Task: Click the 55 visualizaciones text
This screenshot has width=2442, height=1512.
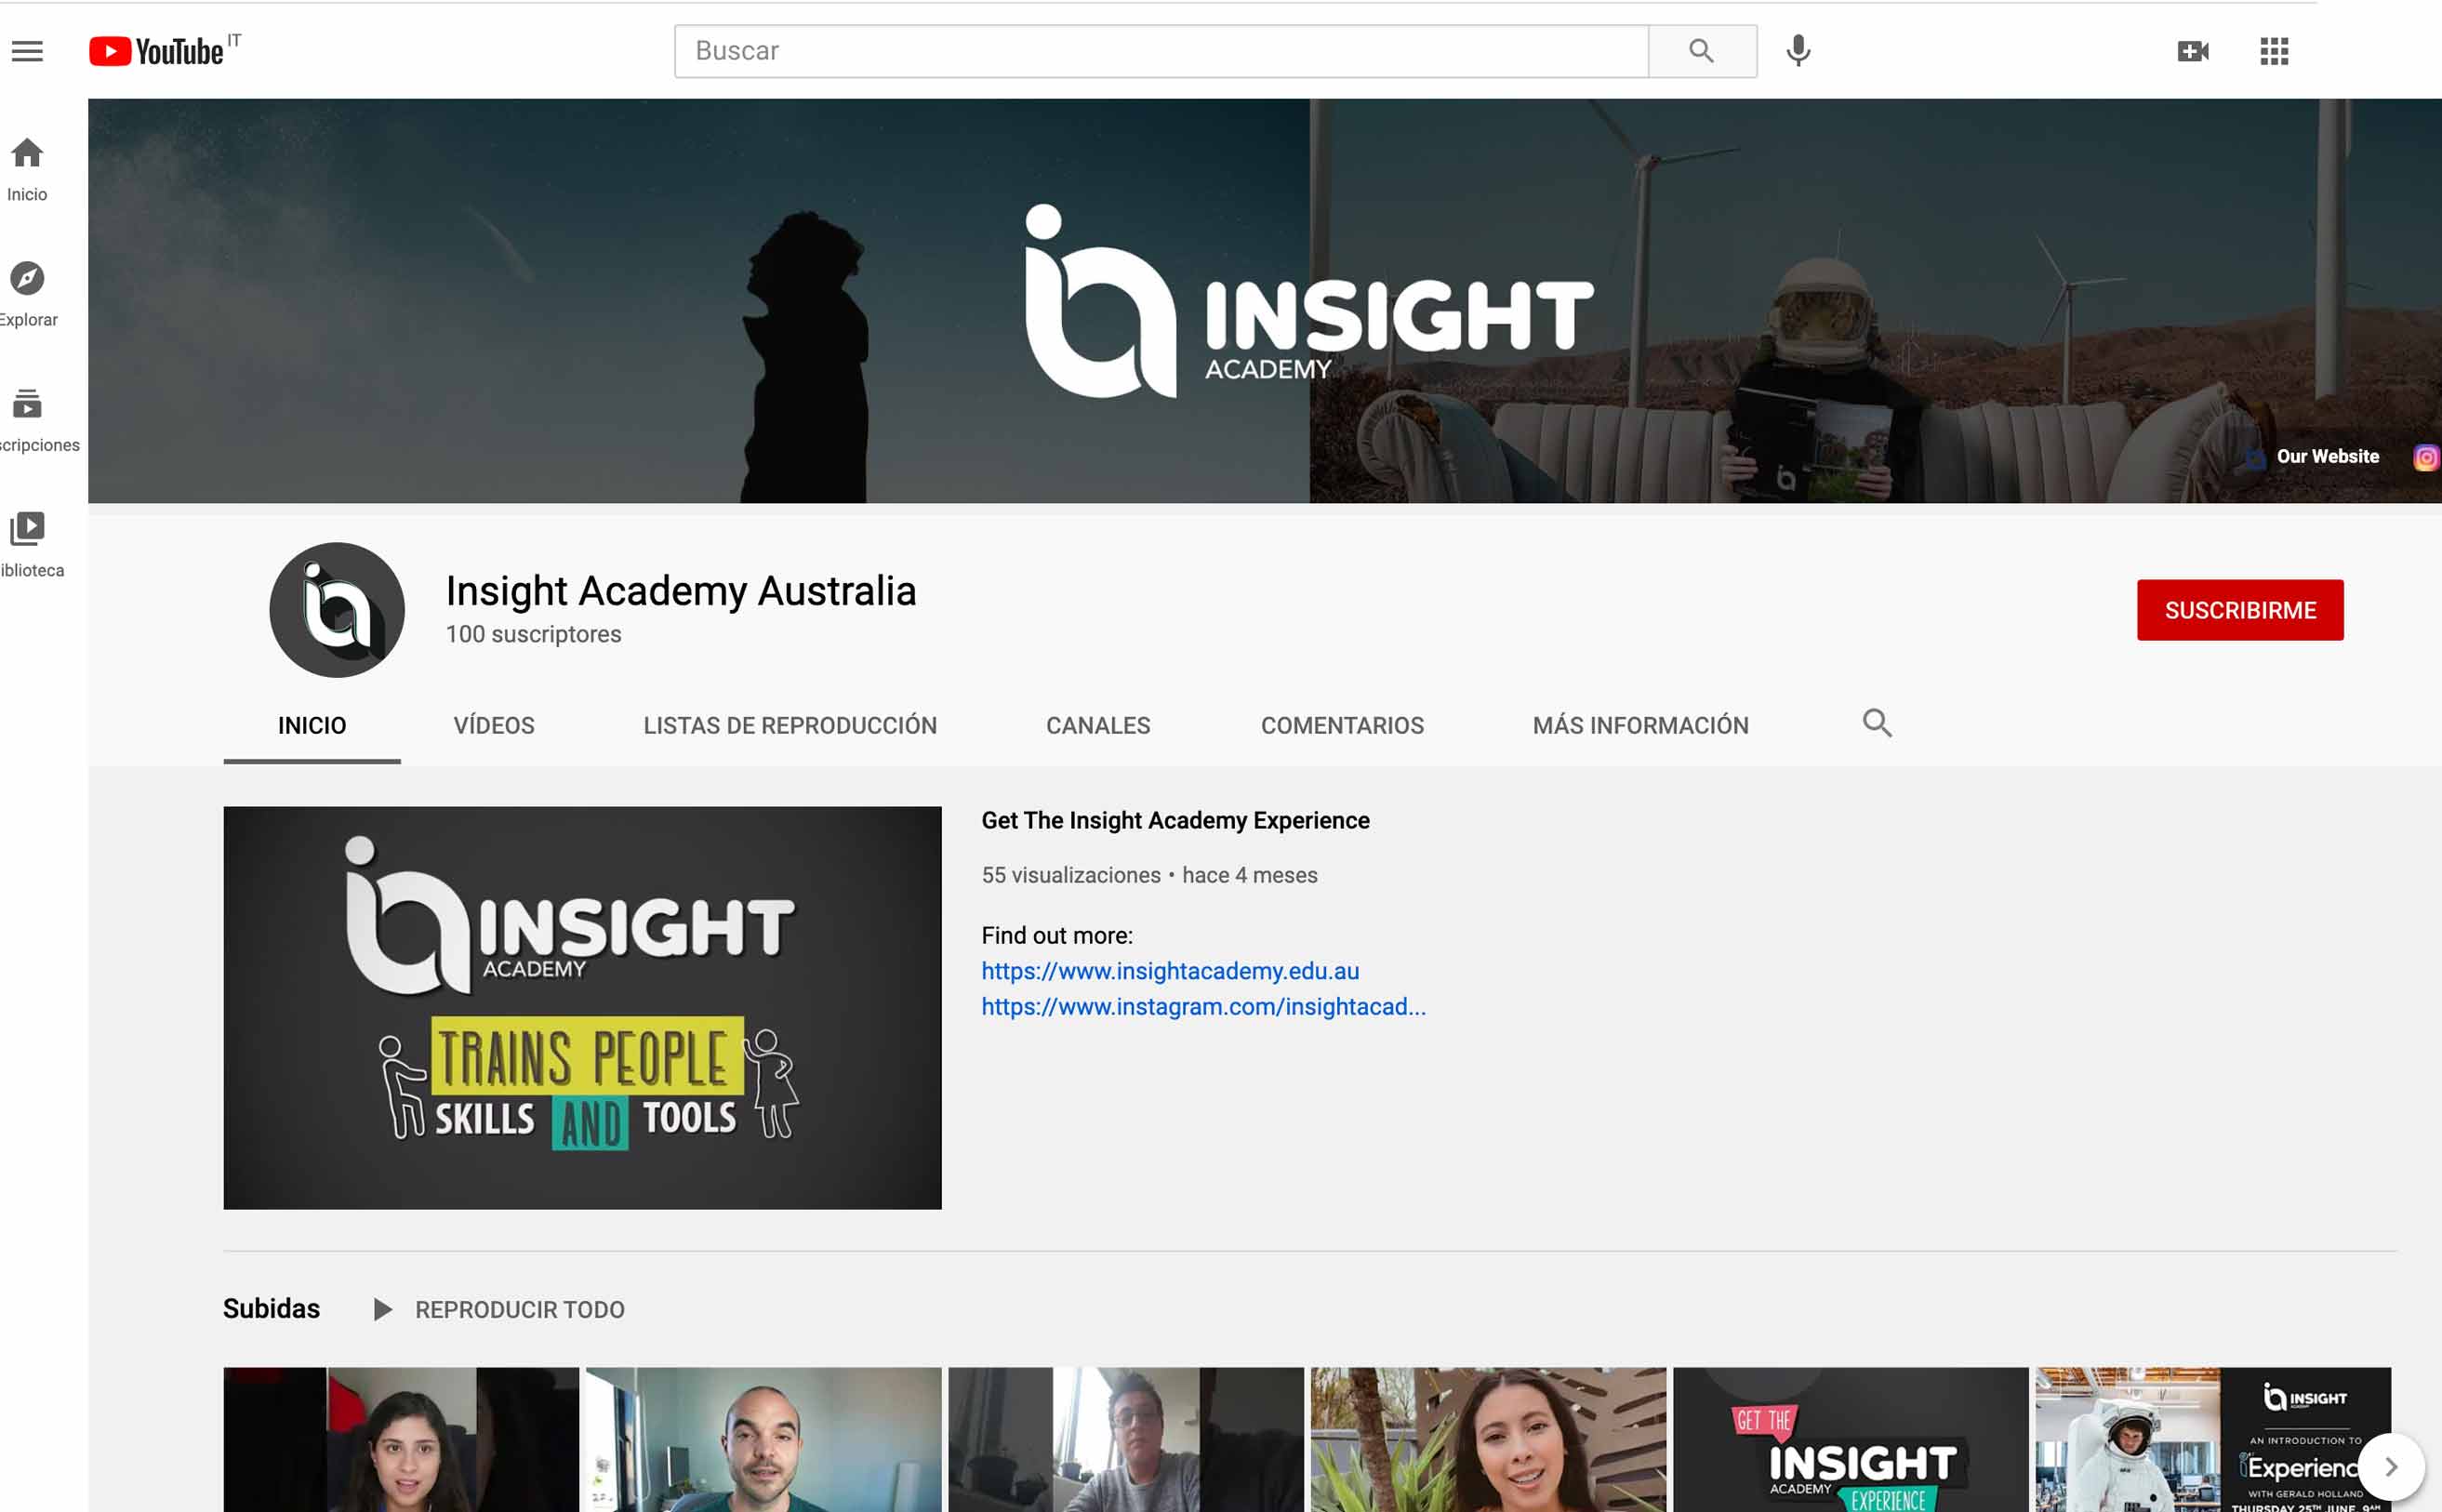Action: 1071,876
